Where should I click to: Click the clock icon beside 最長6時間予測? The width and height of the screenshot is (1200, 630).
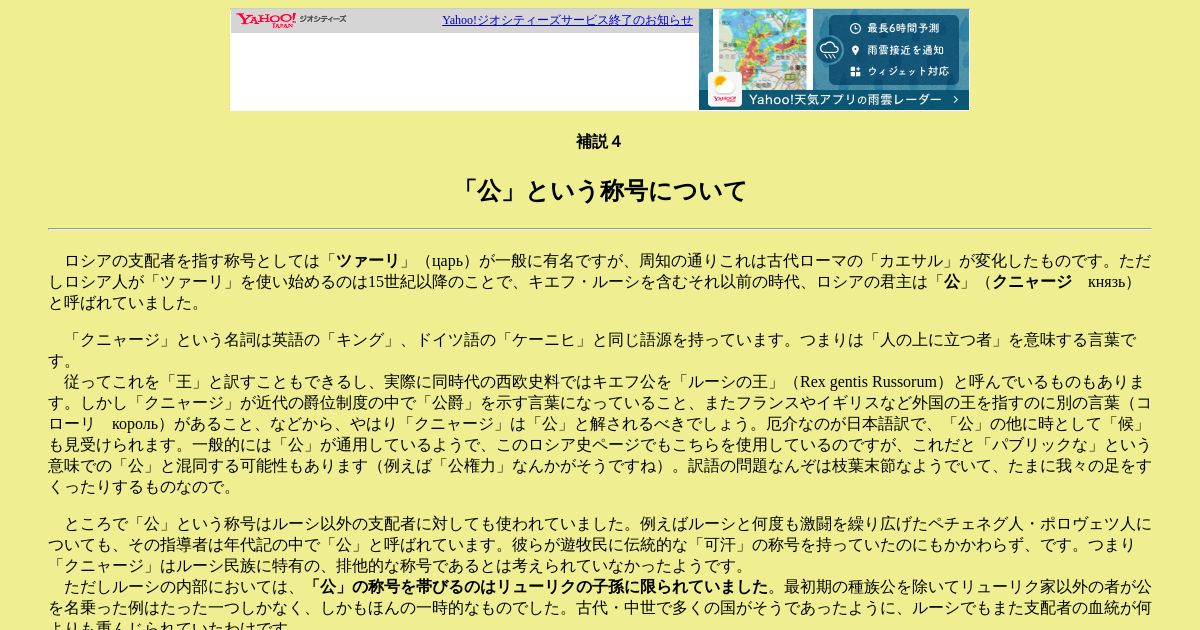coord(855,28)
